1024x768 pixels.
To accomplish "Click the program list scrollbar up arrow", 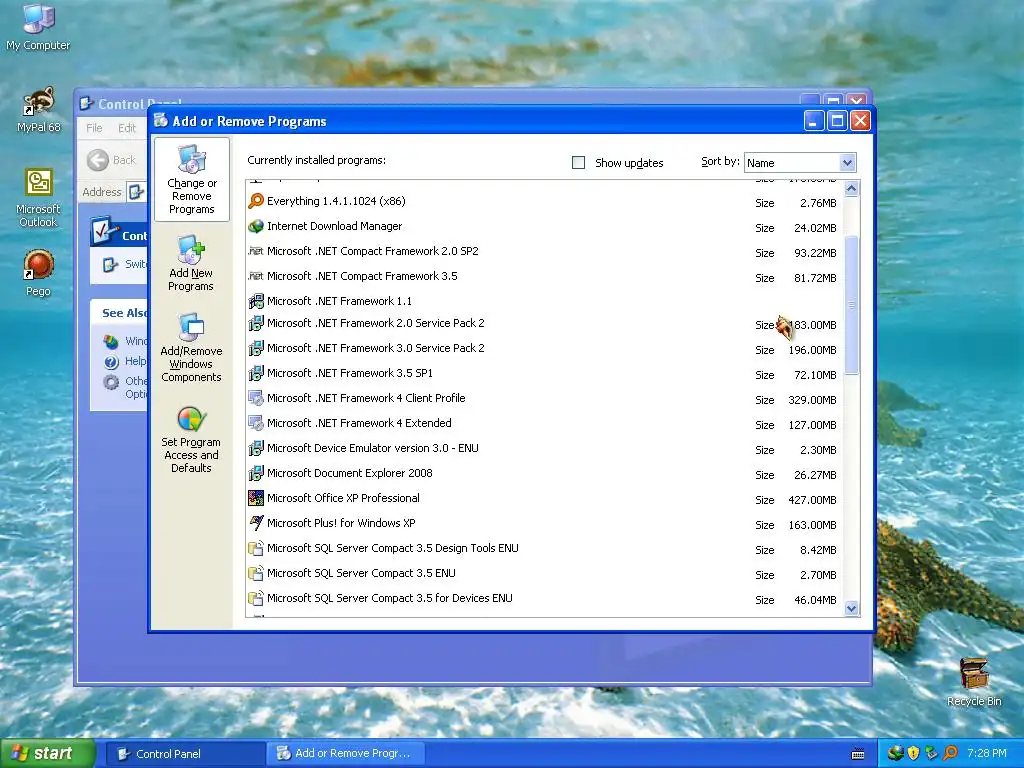I will click(851, 189).
